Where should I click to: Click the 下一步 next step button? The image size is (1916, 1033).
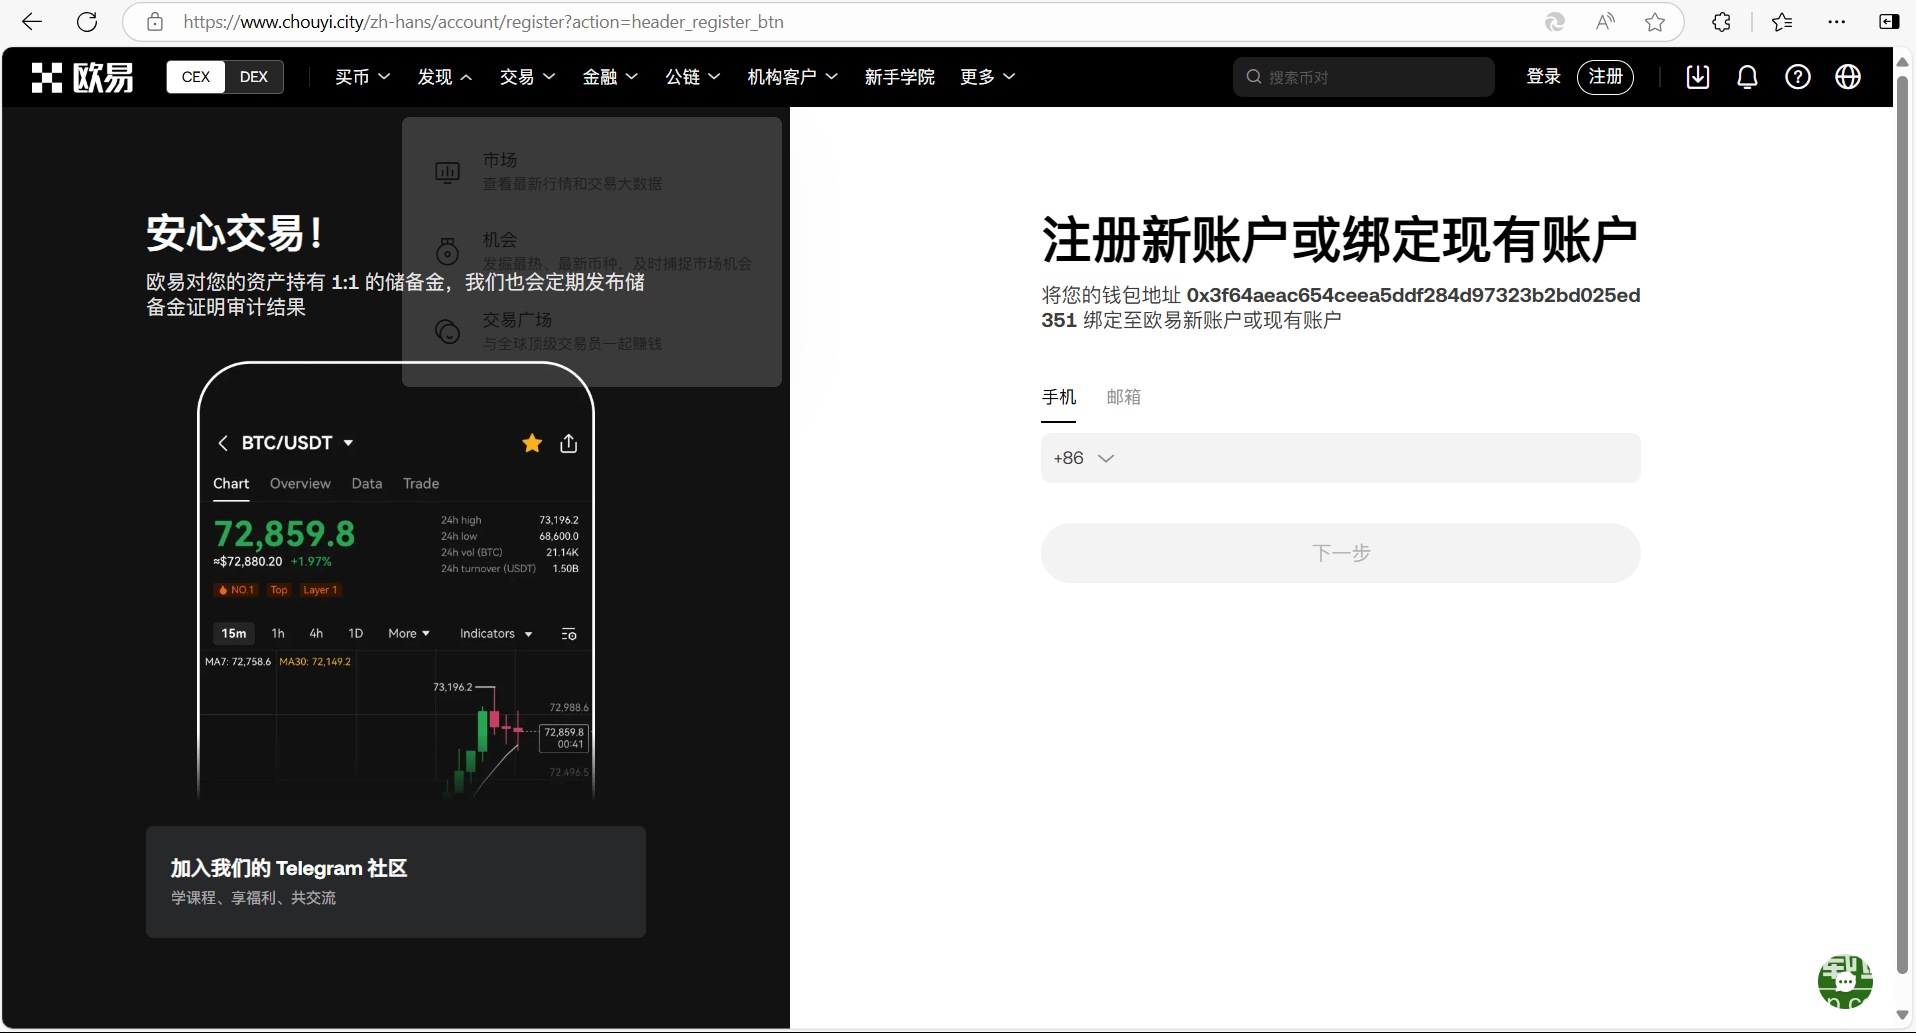pyautogui.click(x=1340, y=553)
